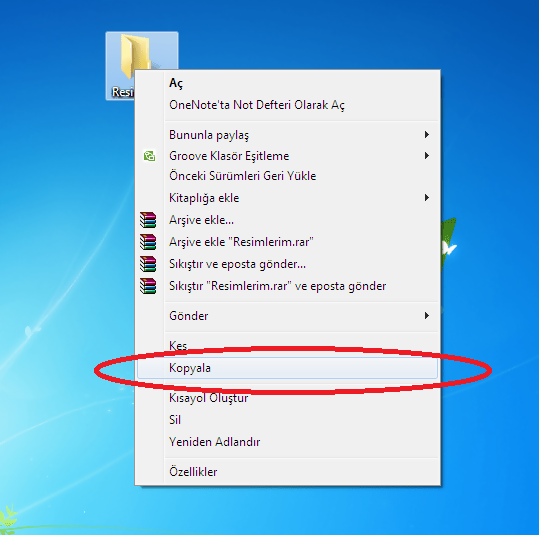This screenshot has height=535, width=539.
Task: Click WinRAR icon beside Arşive ekle...
Action: pos(148,220)
